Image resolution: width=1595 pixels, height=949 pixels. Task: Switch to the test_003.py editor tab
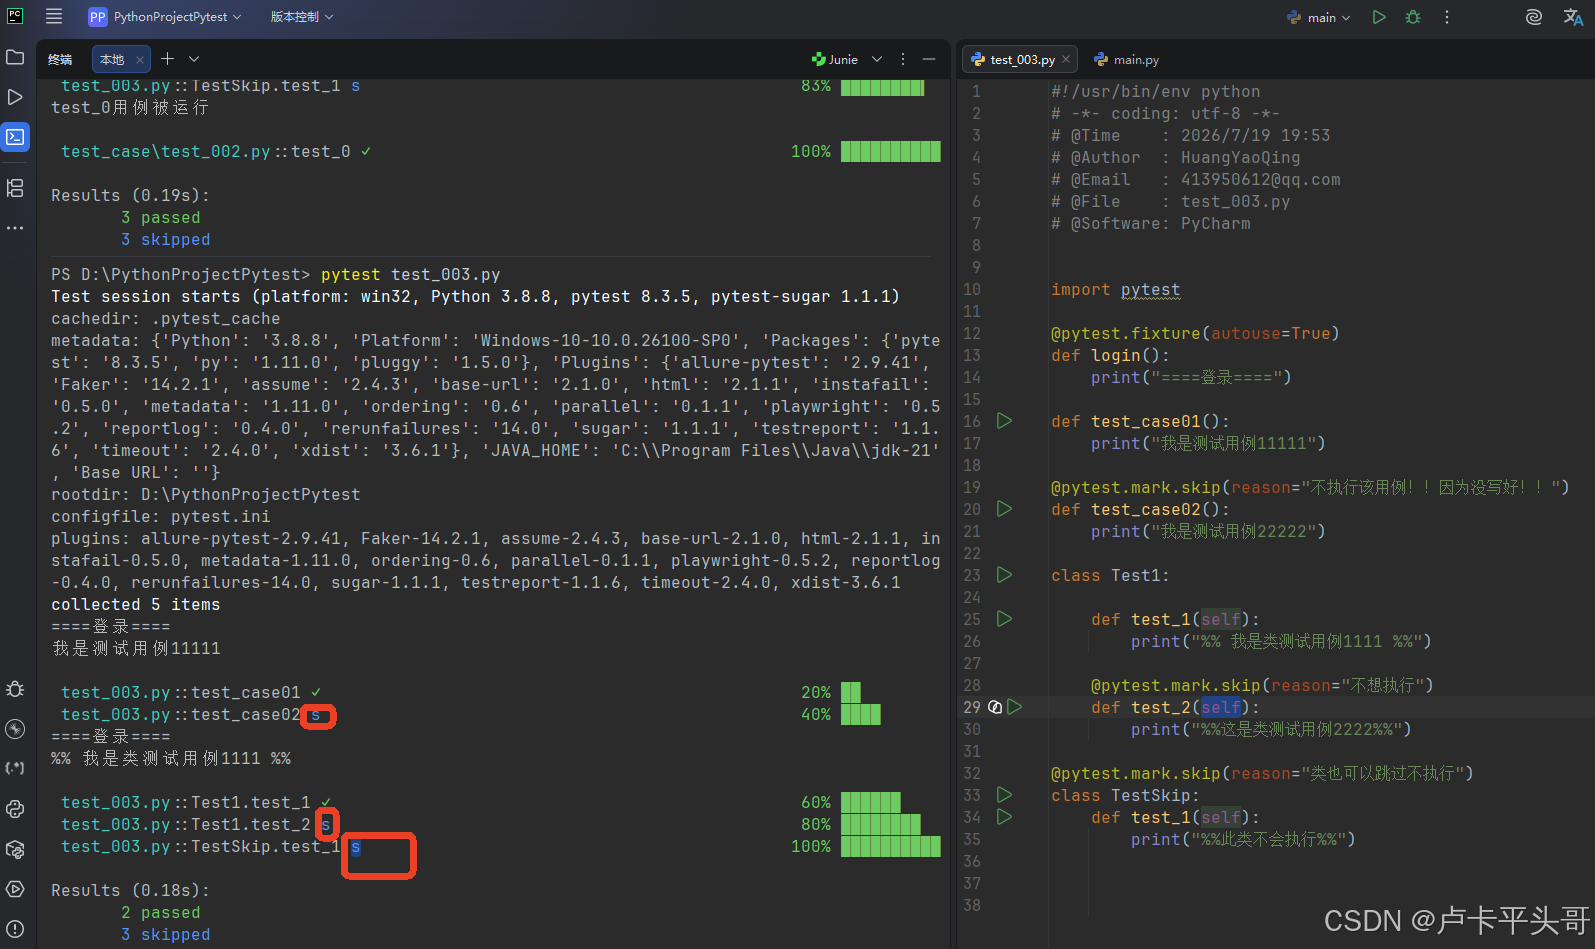tap(1022, 60)
